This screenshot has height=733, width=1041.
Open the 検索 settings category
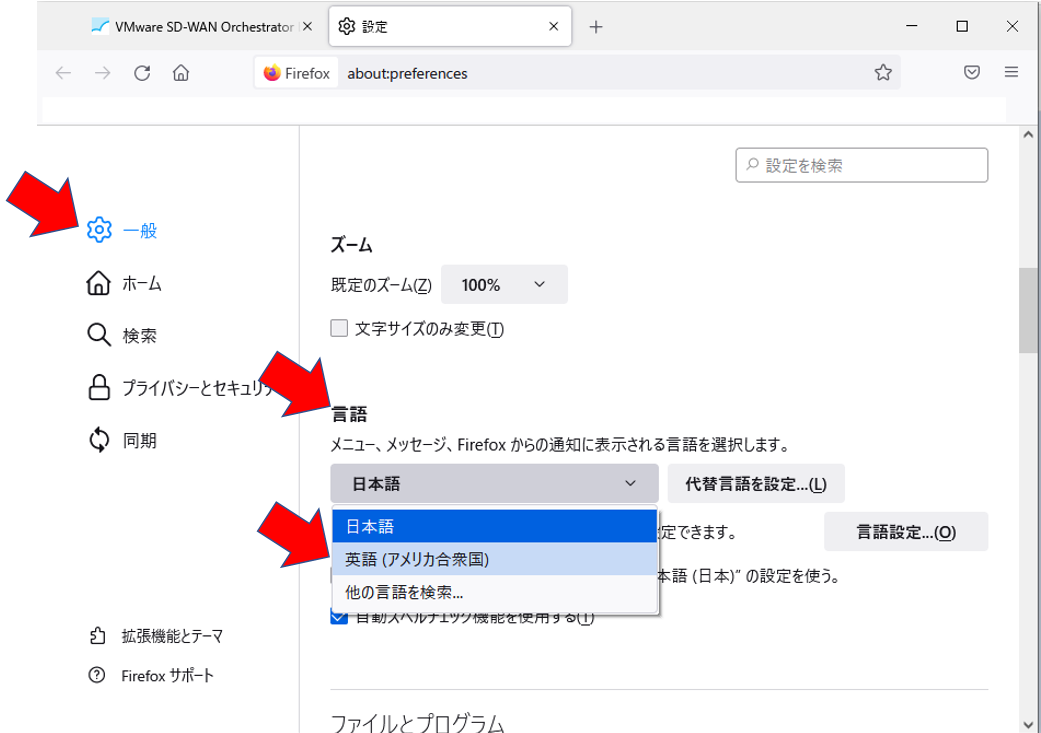(122, 335)
